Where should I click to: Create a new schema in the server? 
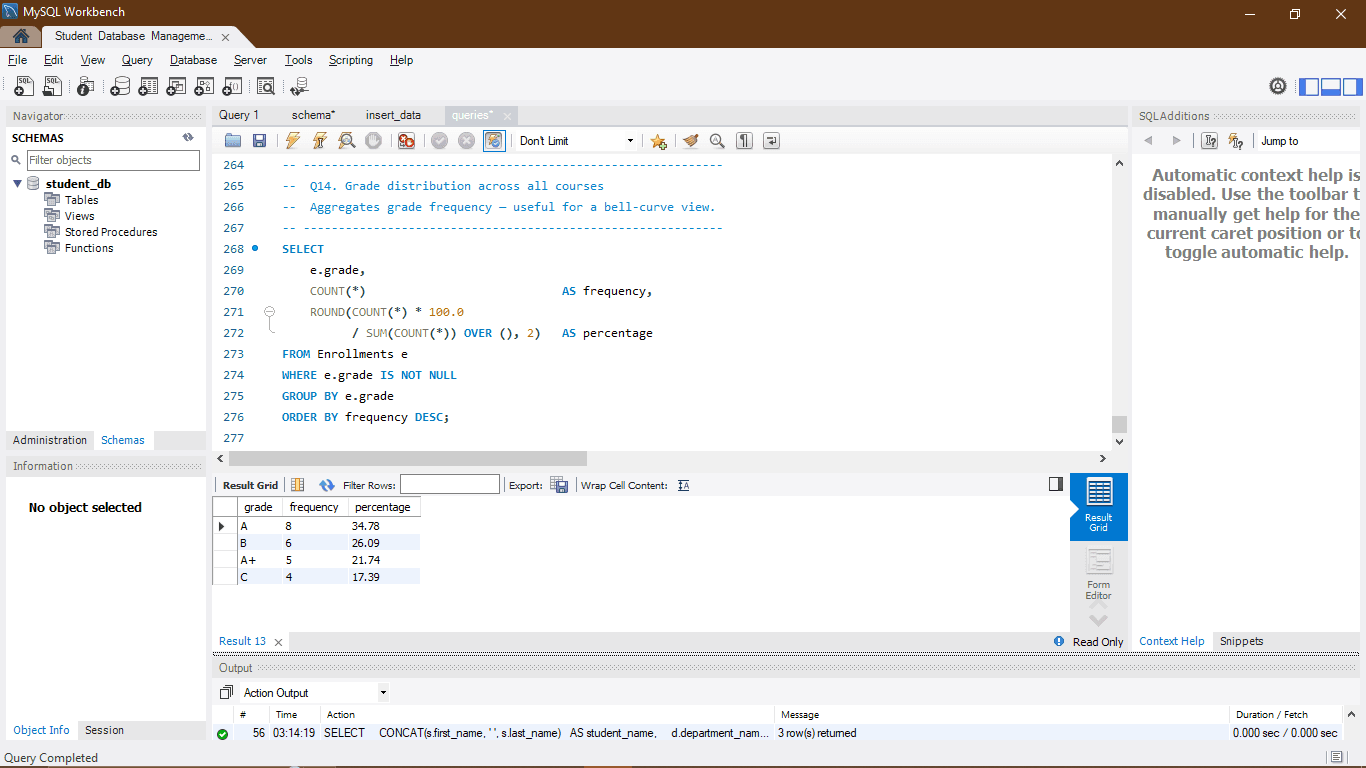pyautogui.click(x=120, y=87)
